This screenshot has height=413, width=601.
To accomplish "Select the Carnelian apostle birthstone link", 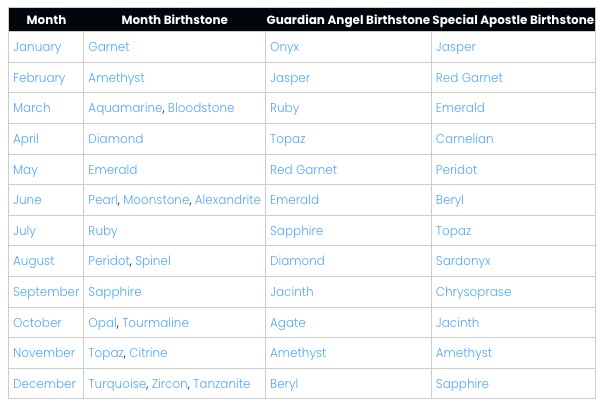I will pos(464,139).
